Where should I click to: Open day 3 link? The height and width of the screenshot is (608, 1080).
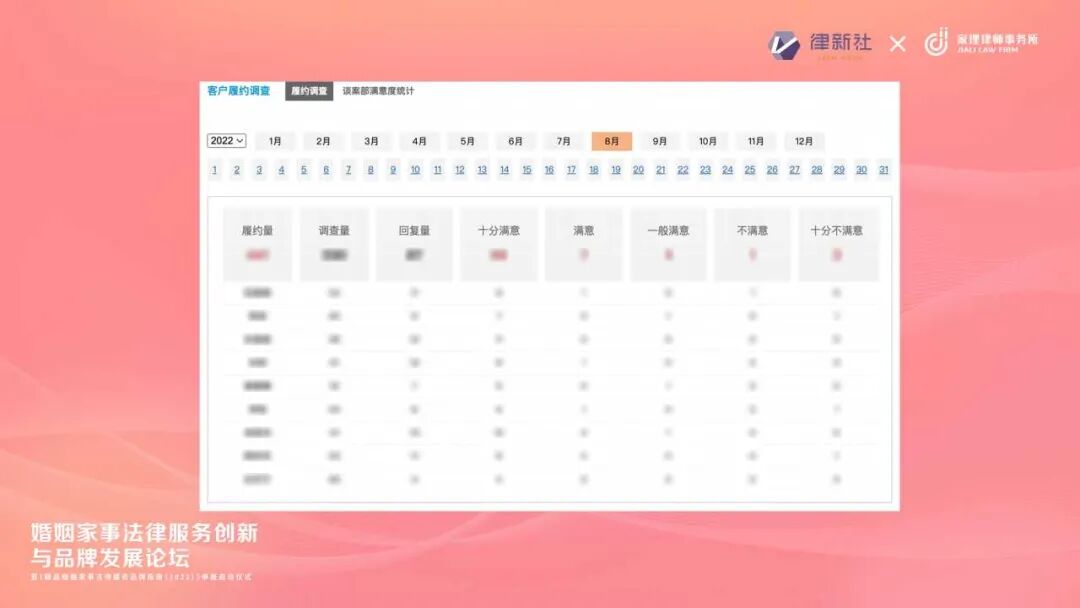pos(259,169)
